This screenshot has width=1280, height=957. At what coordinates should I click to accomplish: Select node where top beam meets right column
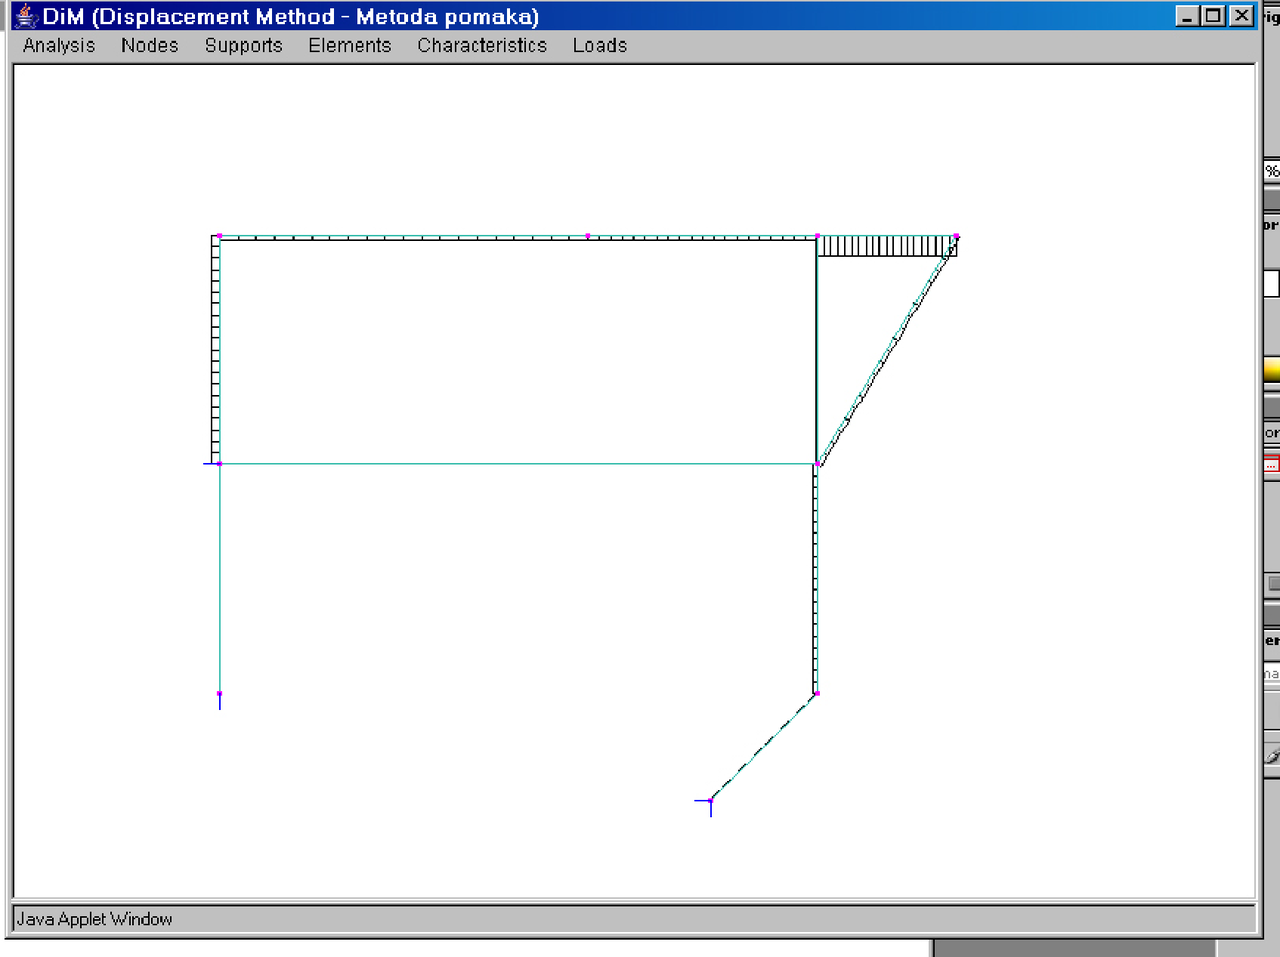817,237
